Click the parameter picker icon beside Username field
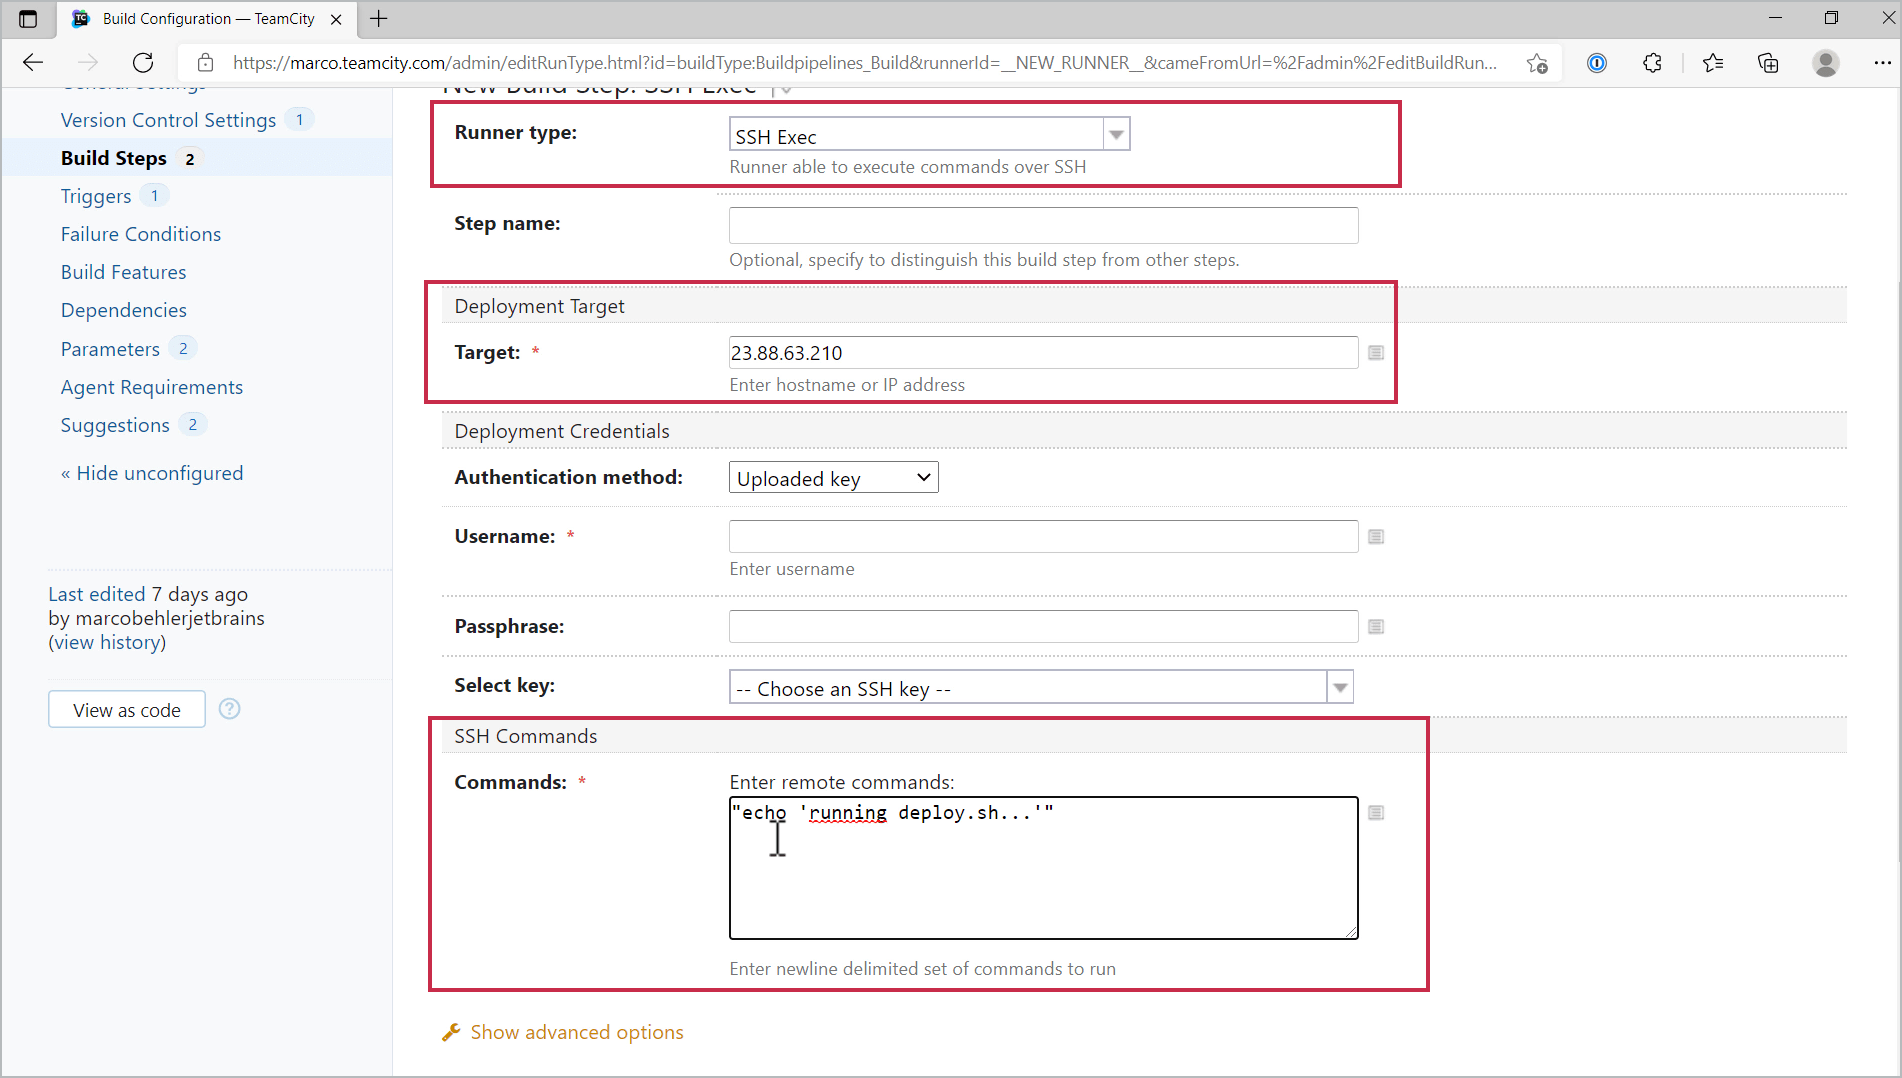This screenshot has height=1078, width=1902. pyautogui.click(x=1376, y=537)
